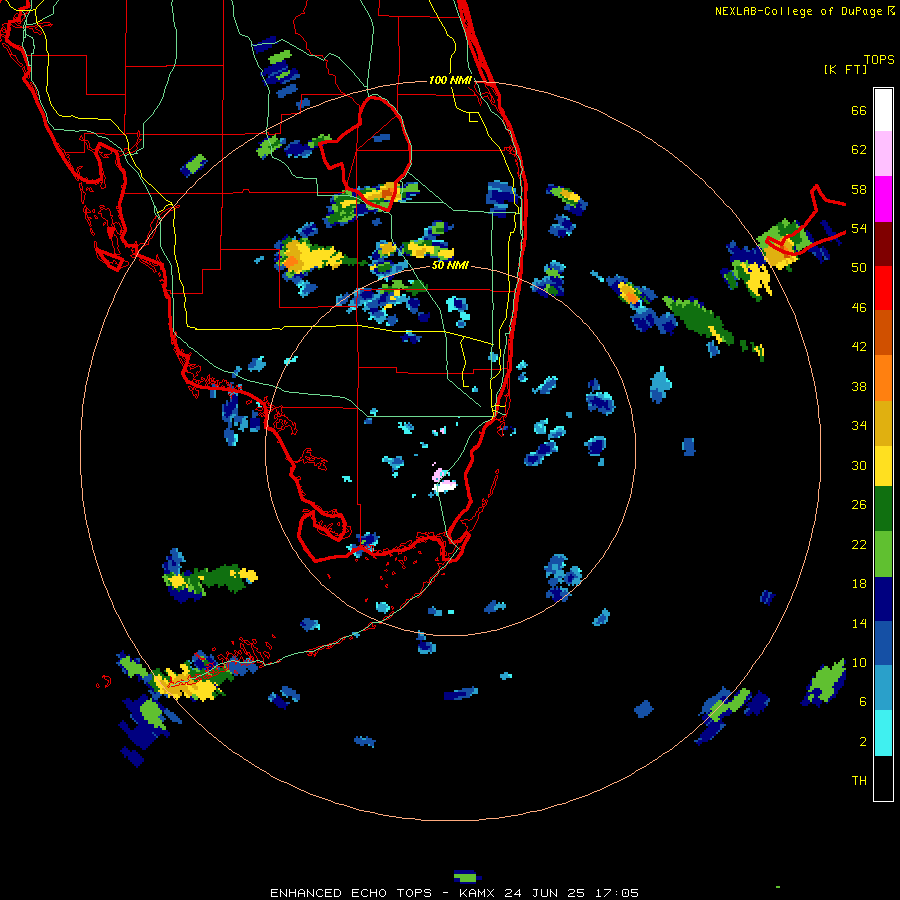Select the '2' scale label

[x=863, y=742]
